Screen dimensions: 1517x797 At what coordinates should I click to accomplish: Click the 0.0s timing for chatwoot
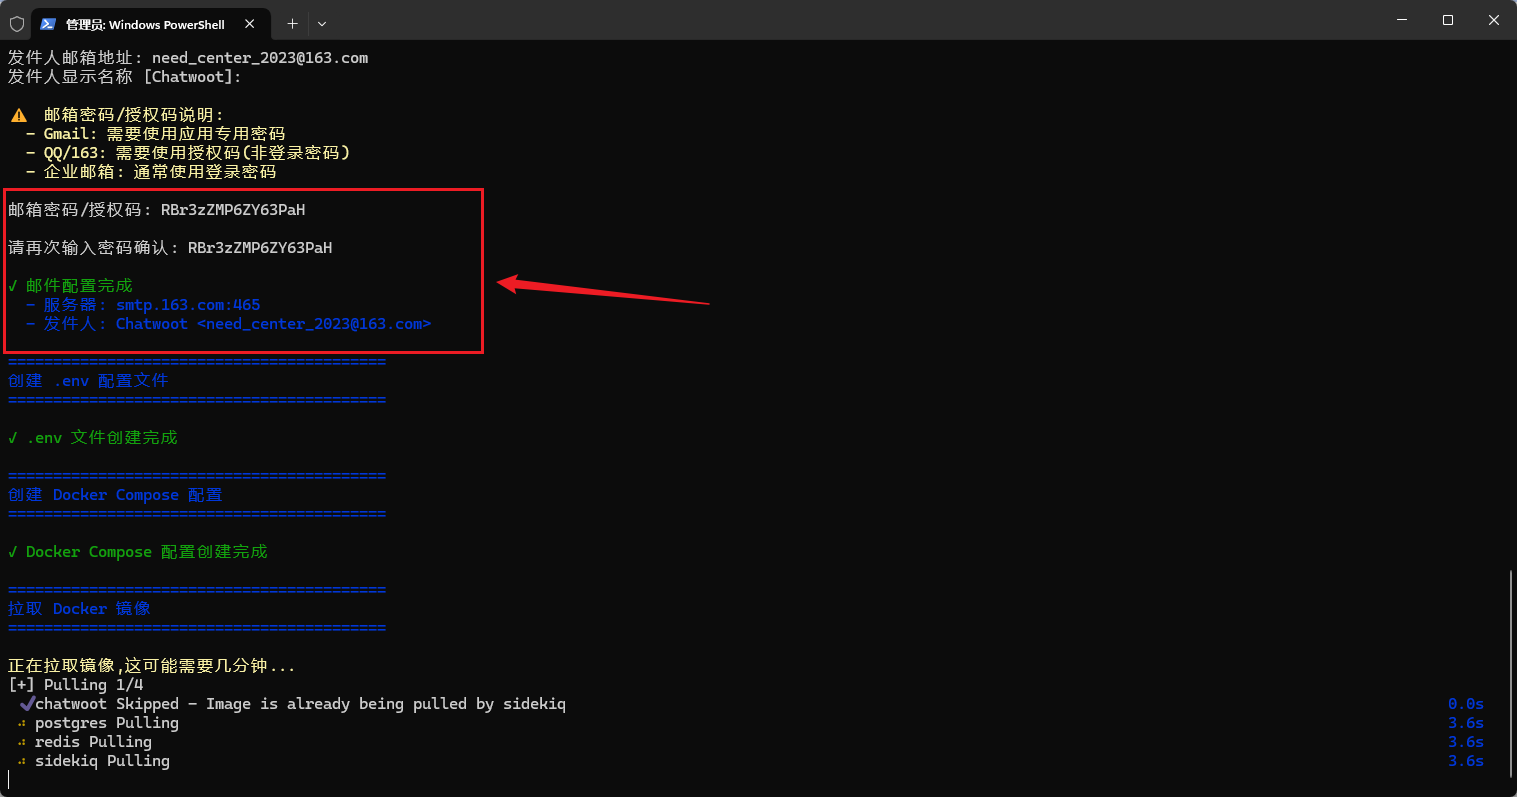[1465, 704]
